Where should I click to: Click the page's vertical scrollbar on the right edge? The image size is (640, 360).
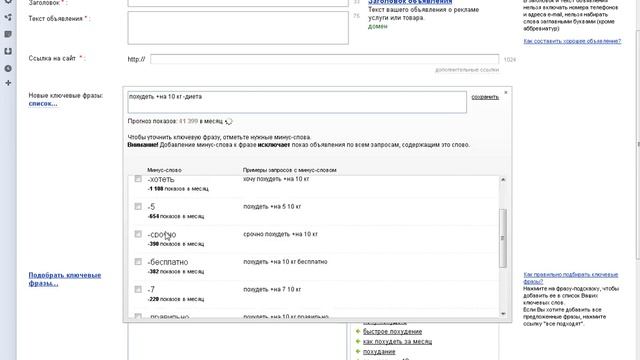(638, 144)
